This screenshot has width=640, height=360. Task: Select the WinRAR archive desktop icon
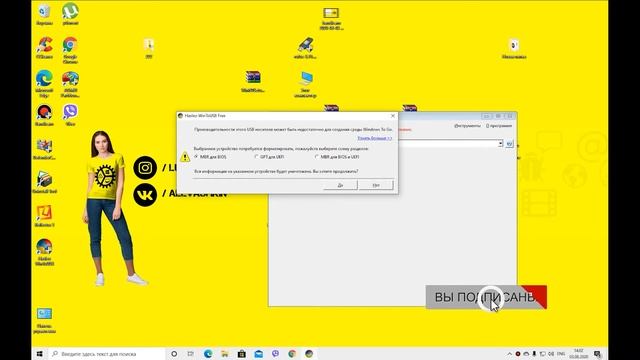point(253,82)
